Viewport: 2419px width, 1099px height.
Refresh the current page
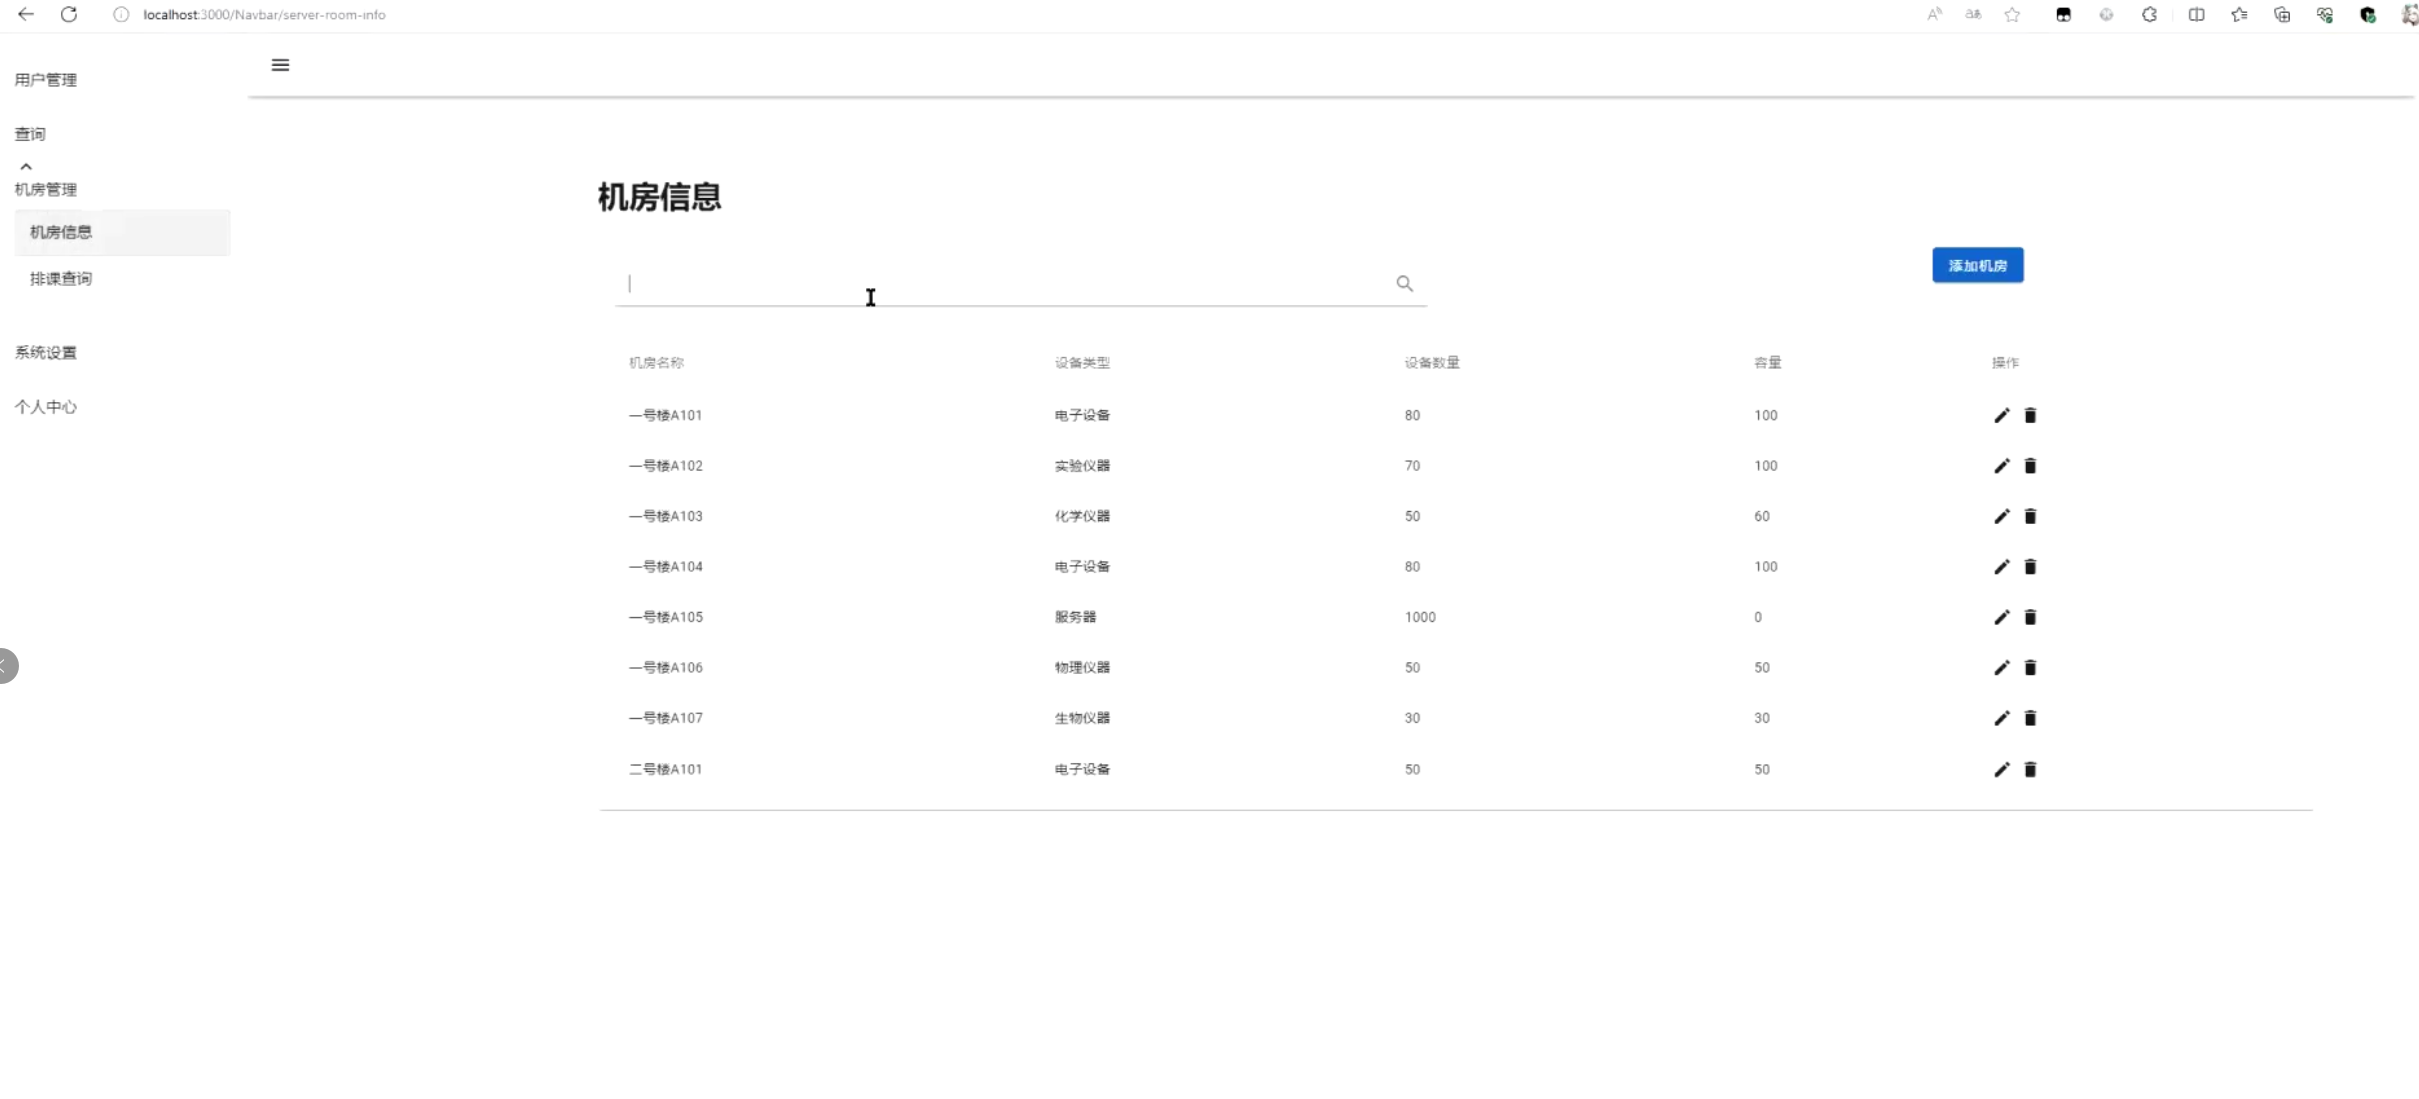[69, 14]
